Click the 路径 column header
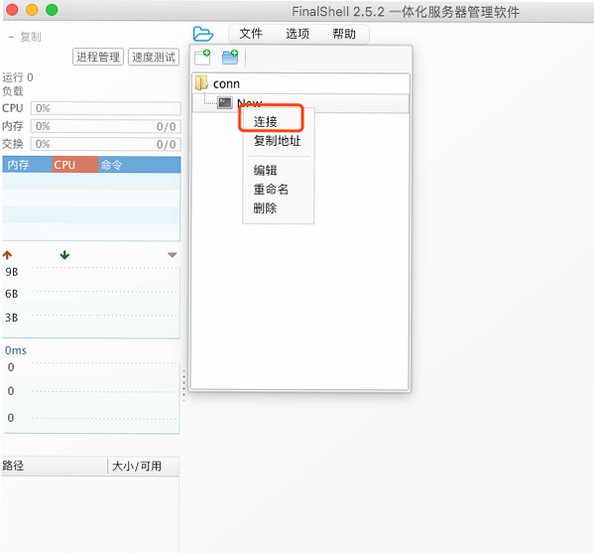594x554 pixels. [x=55, y=466]
